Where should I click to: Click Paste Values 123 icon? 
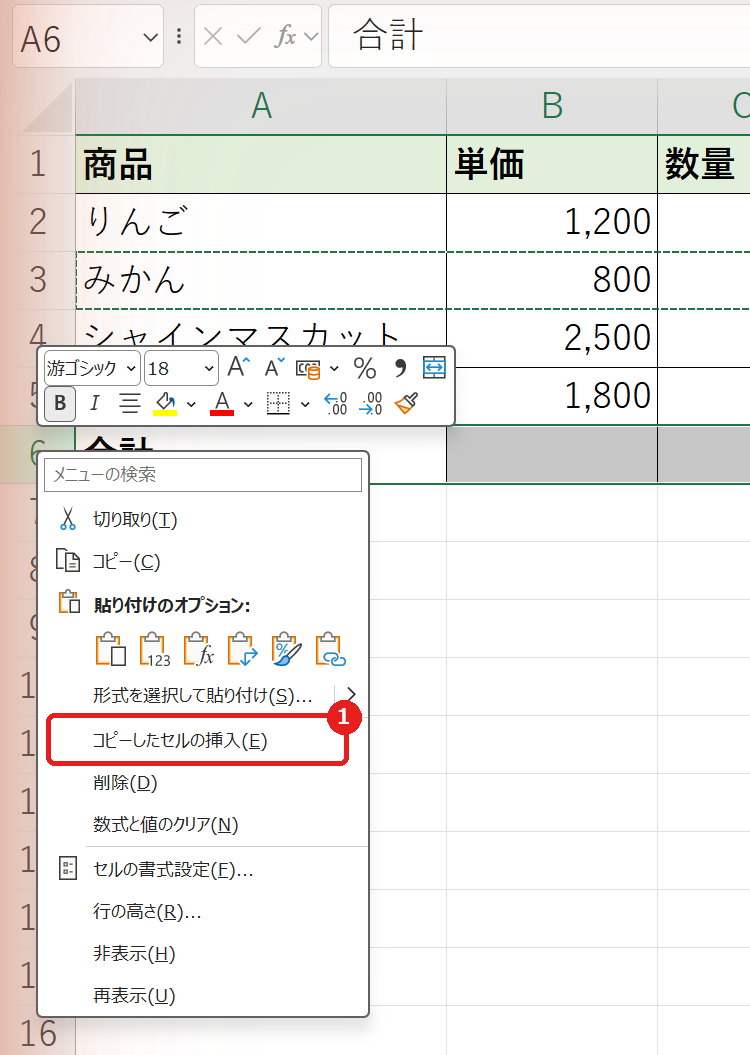point(154,649)
